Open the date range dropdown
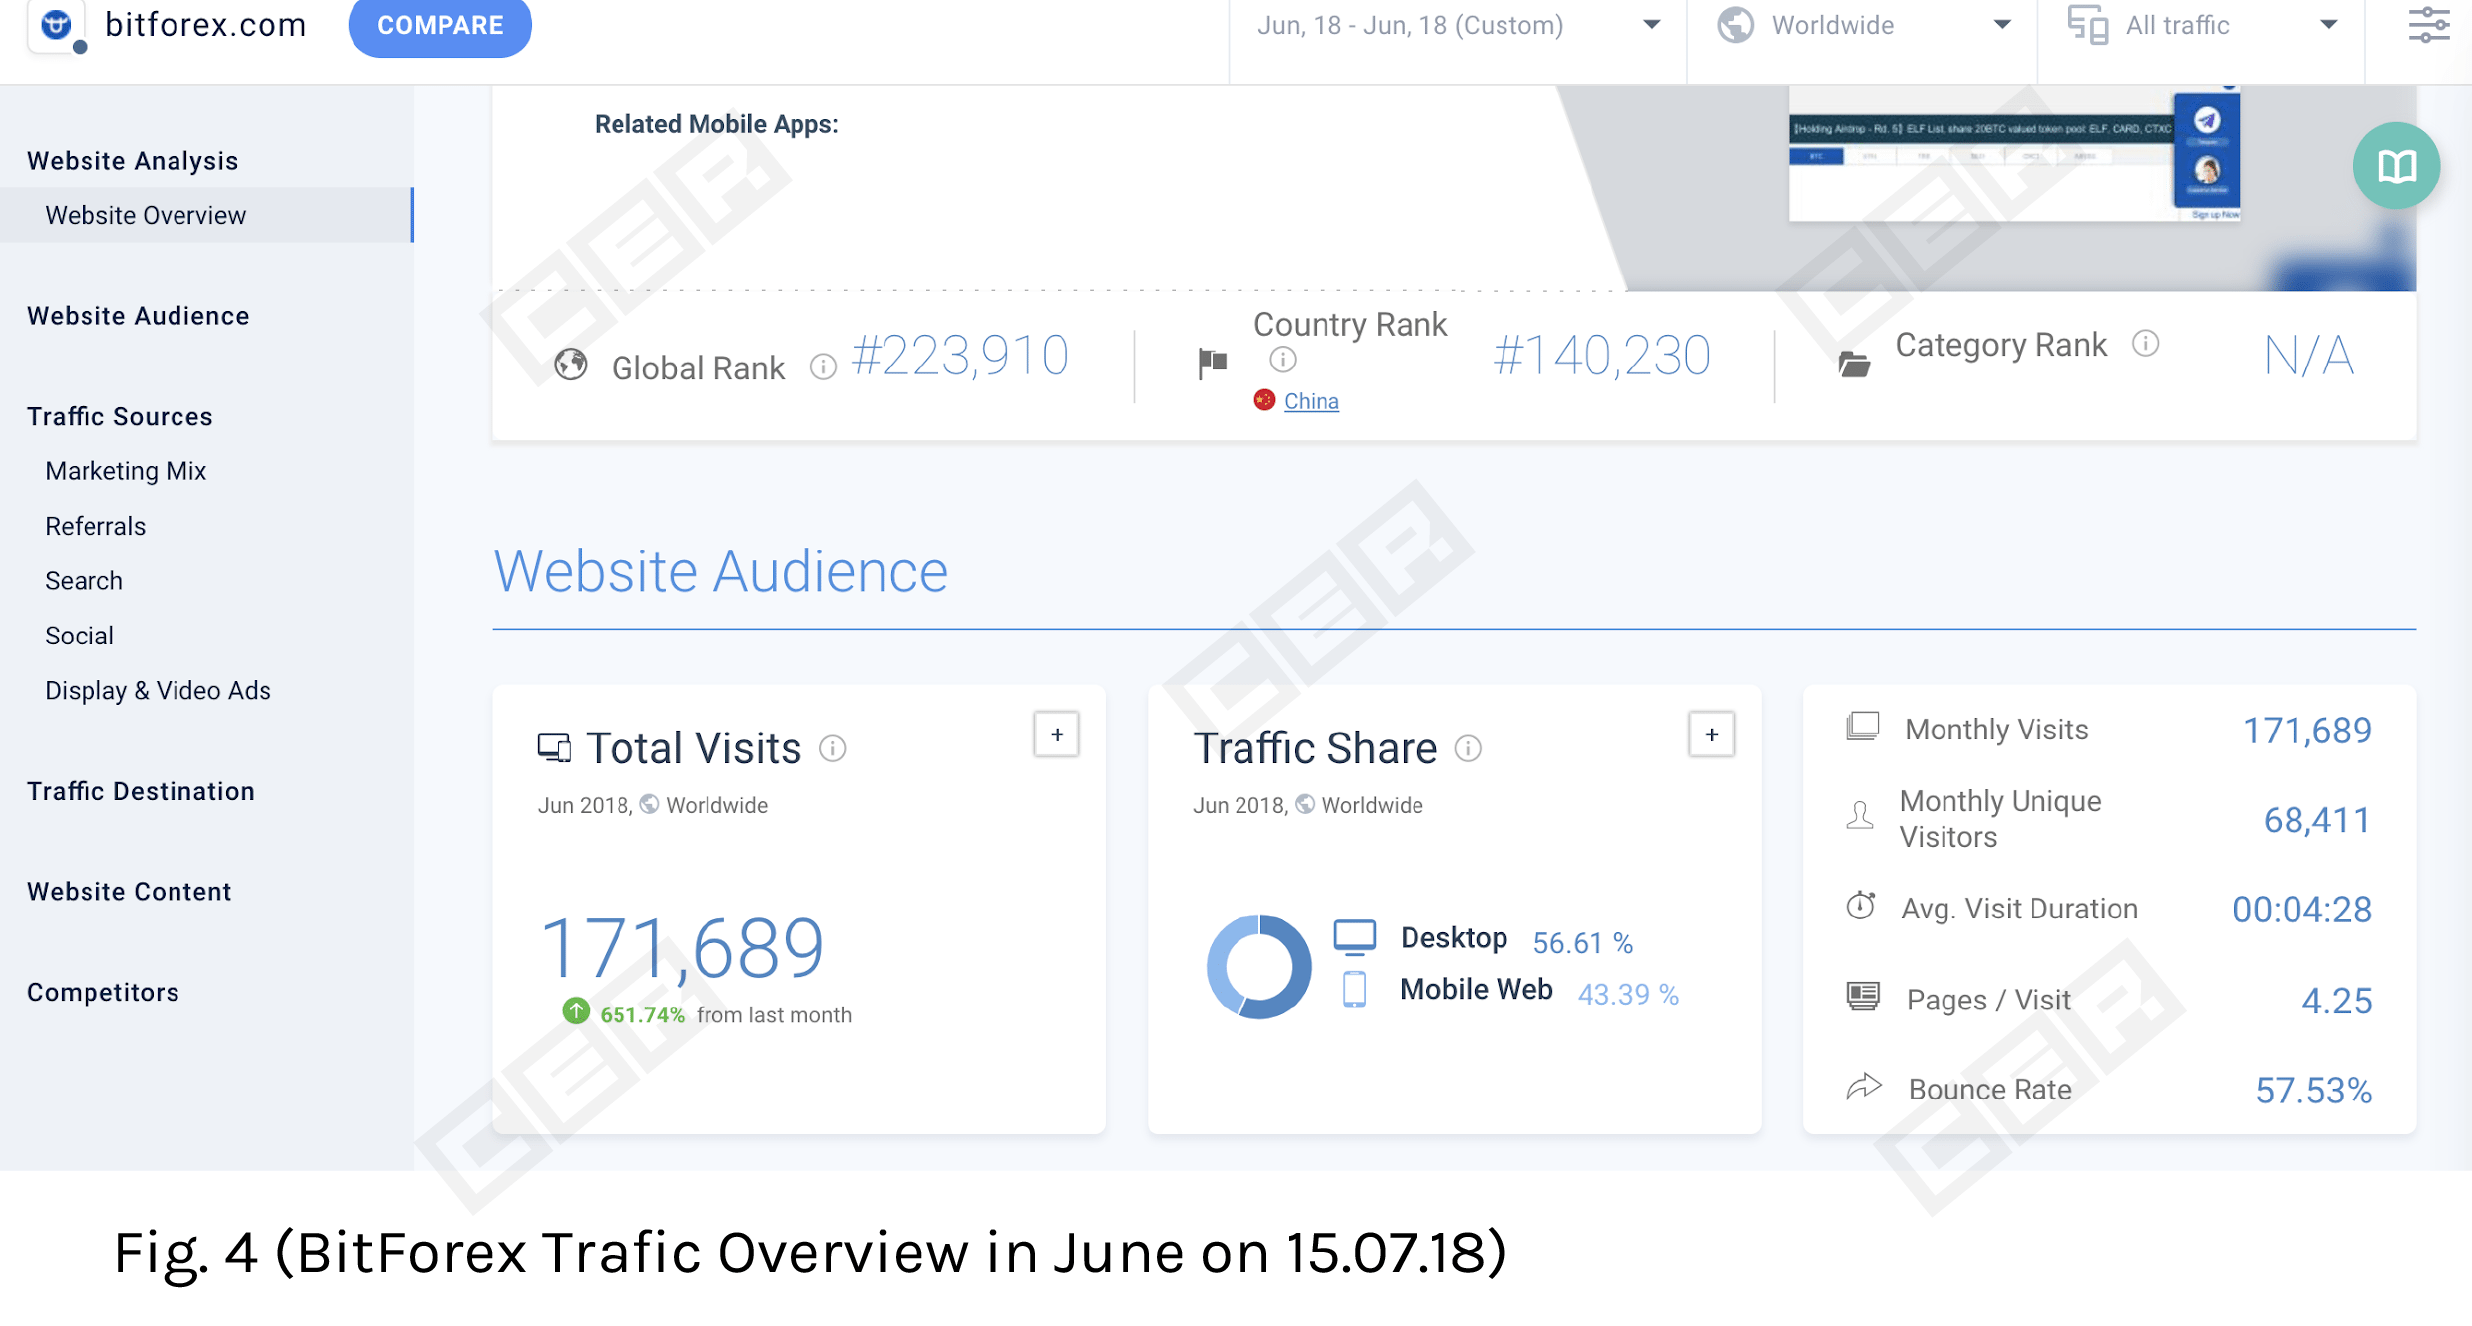This screenshot has width=2472, height=1326. point(1458,26)
